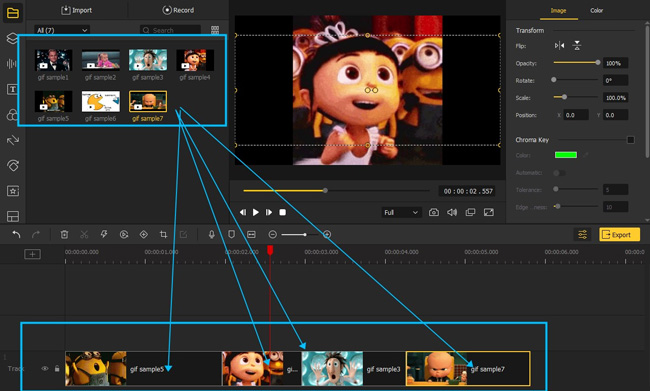Open the Overlays layers sidebar icon

point(12,38)
